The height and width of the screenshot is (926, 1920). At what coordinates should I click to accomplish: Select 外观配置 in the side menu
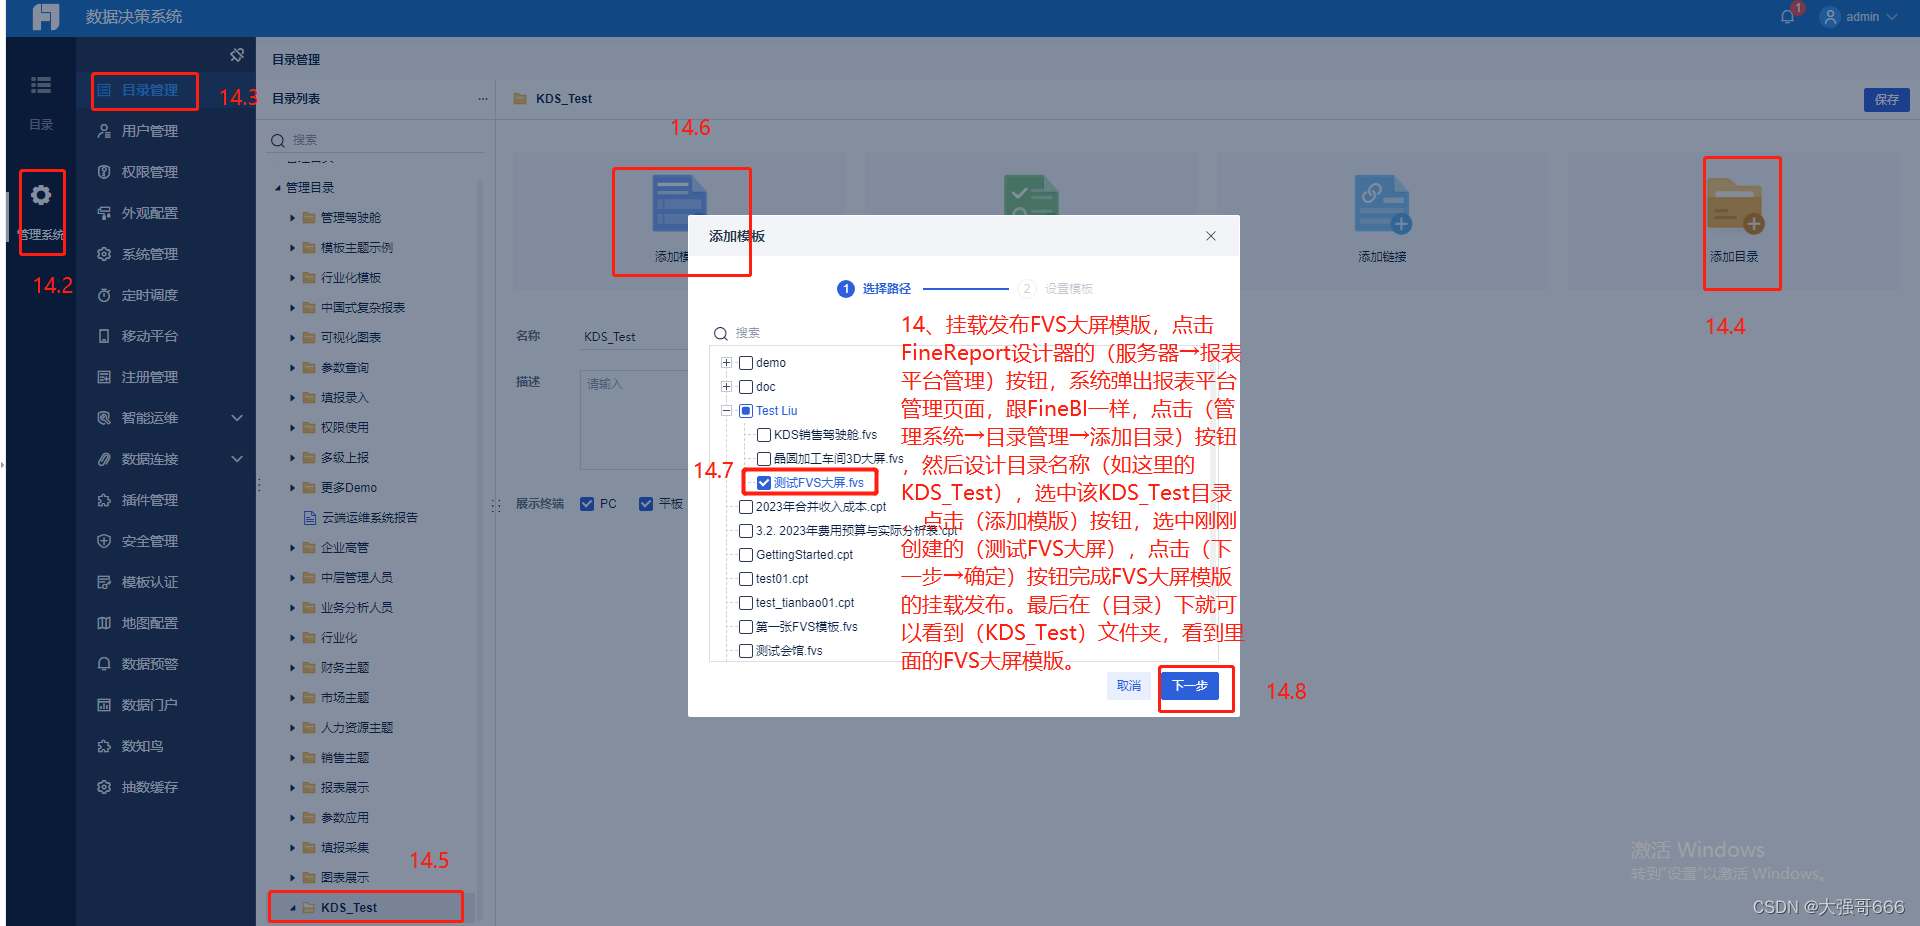point(150,213)
